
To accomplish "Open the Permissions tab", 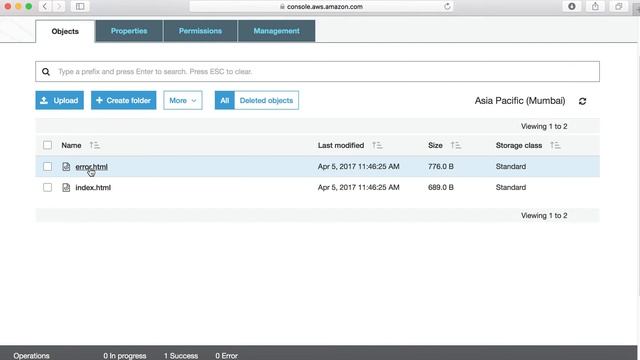I will click(x=200, y=31).
